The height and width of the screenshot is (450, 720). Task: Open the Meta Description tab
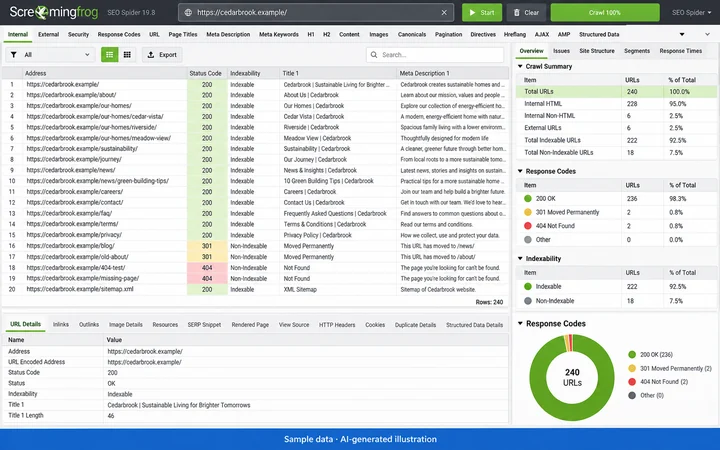coord(228,34)
